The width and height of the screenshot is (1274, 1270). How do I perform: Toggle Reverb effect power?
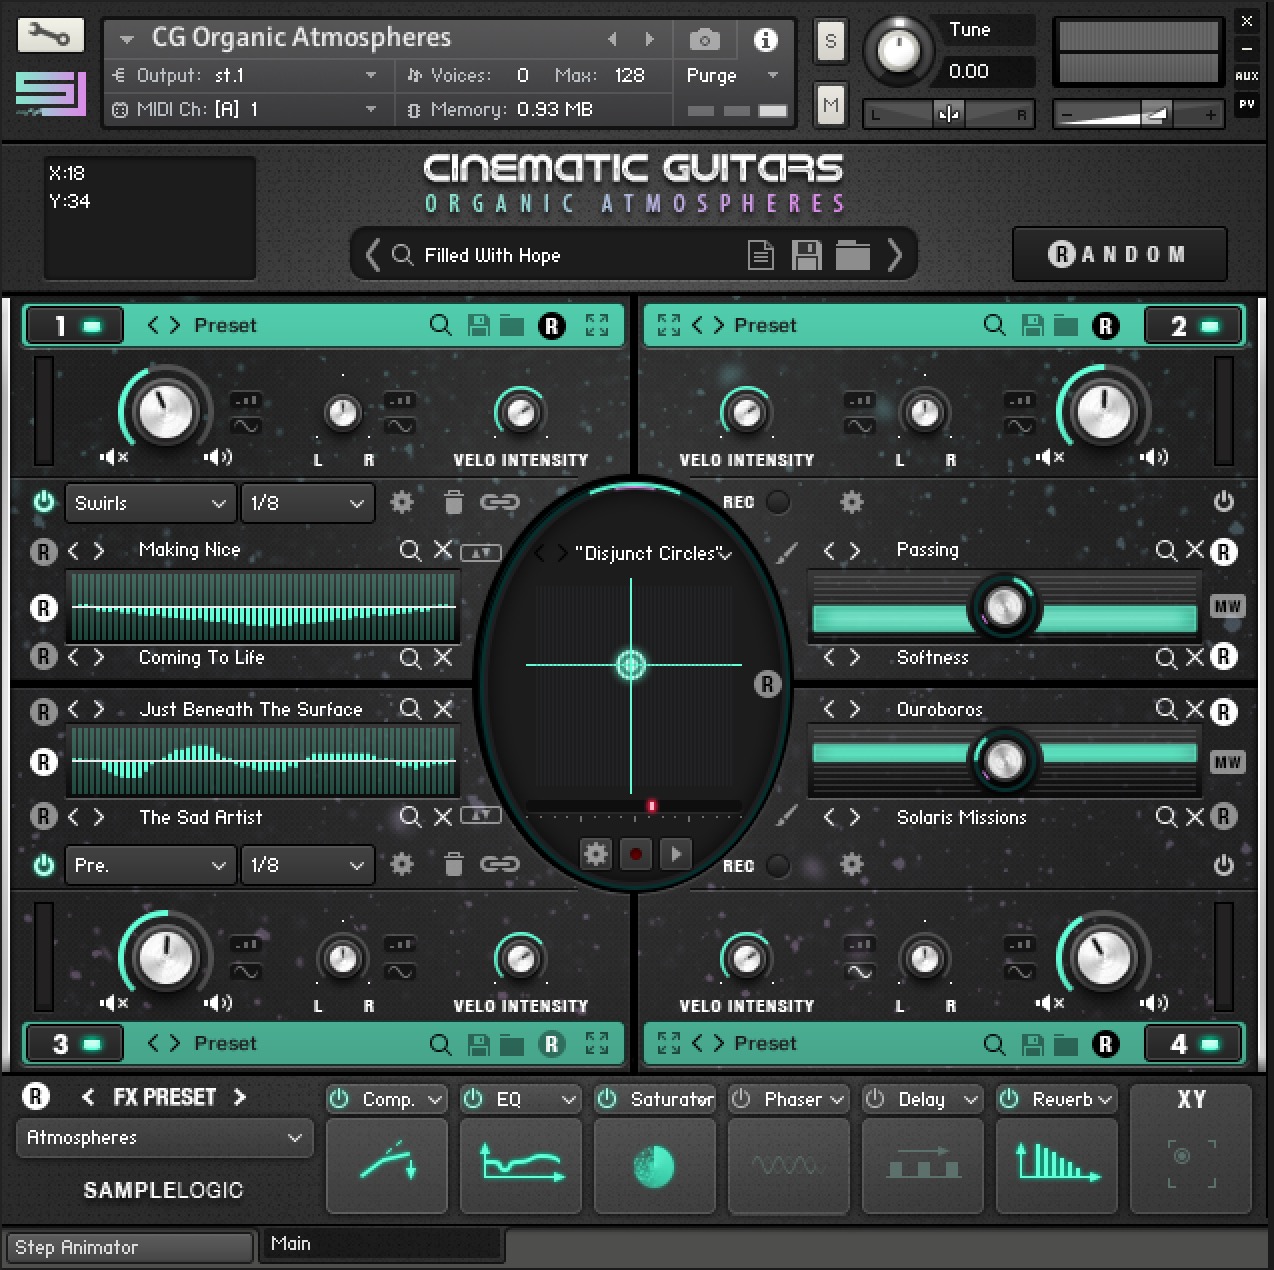click(1009, 1099)
